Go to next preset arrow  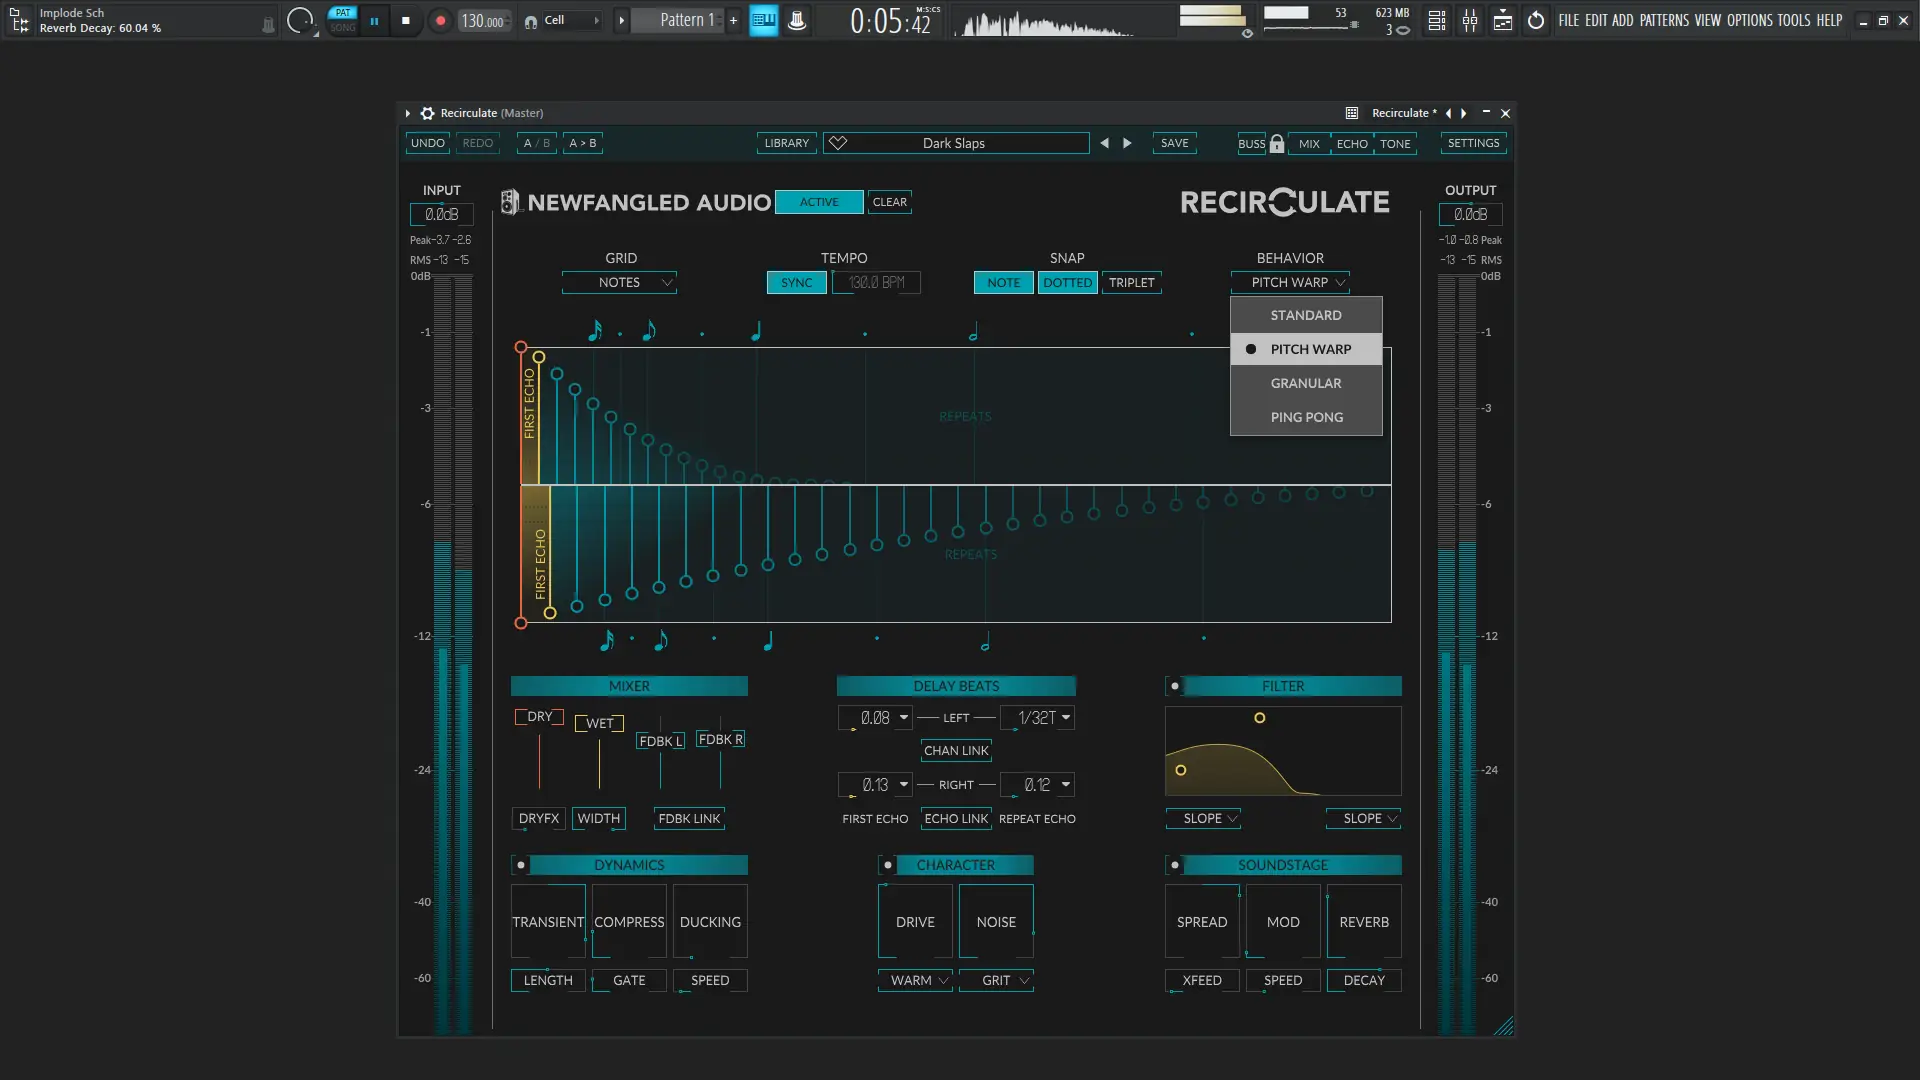pos(1127,143)
